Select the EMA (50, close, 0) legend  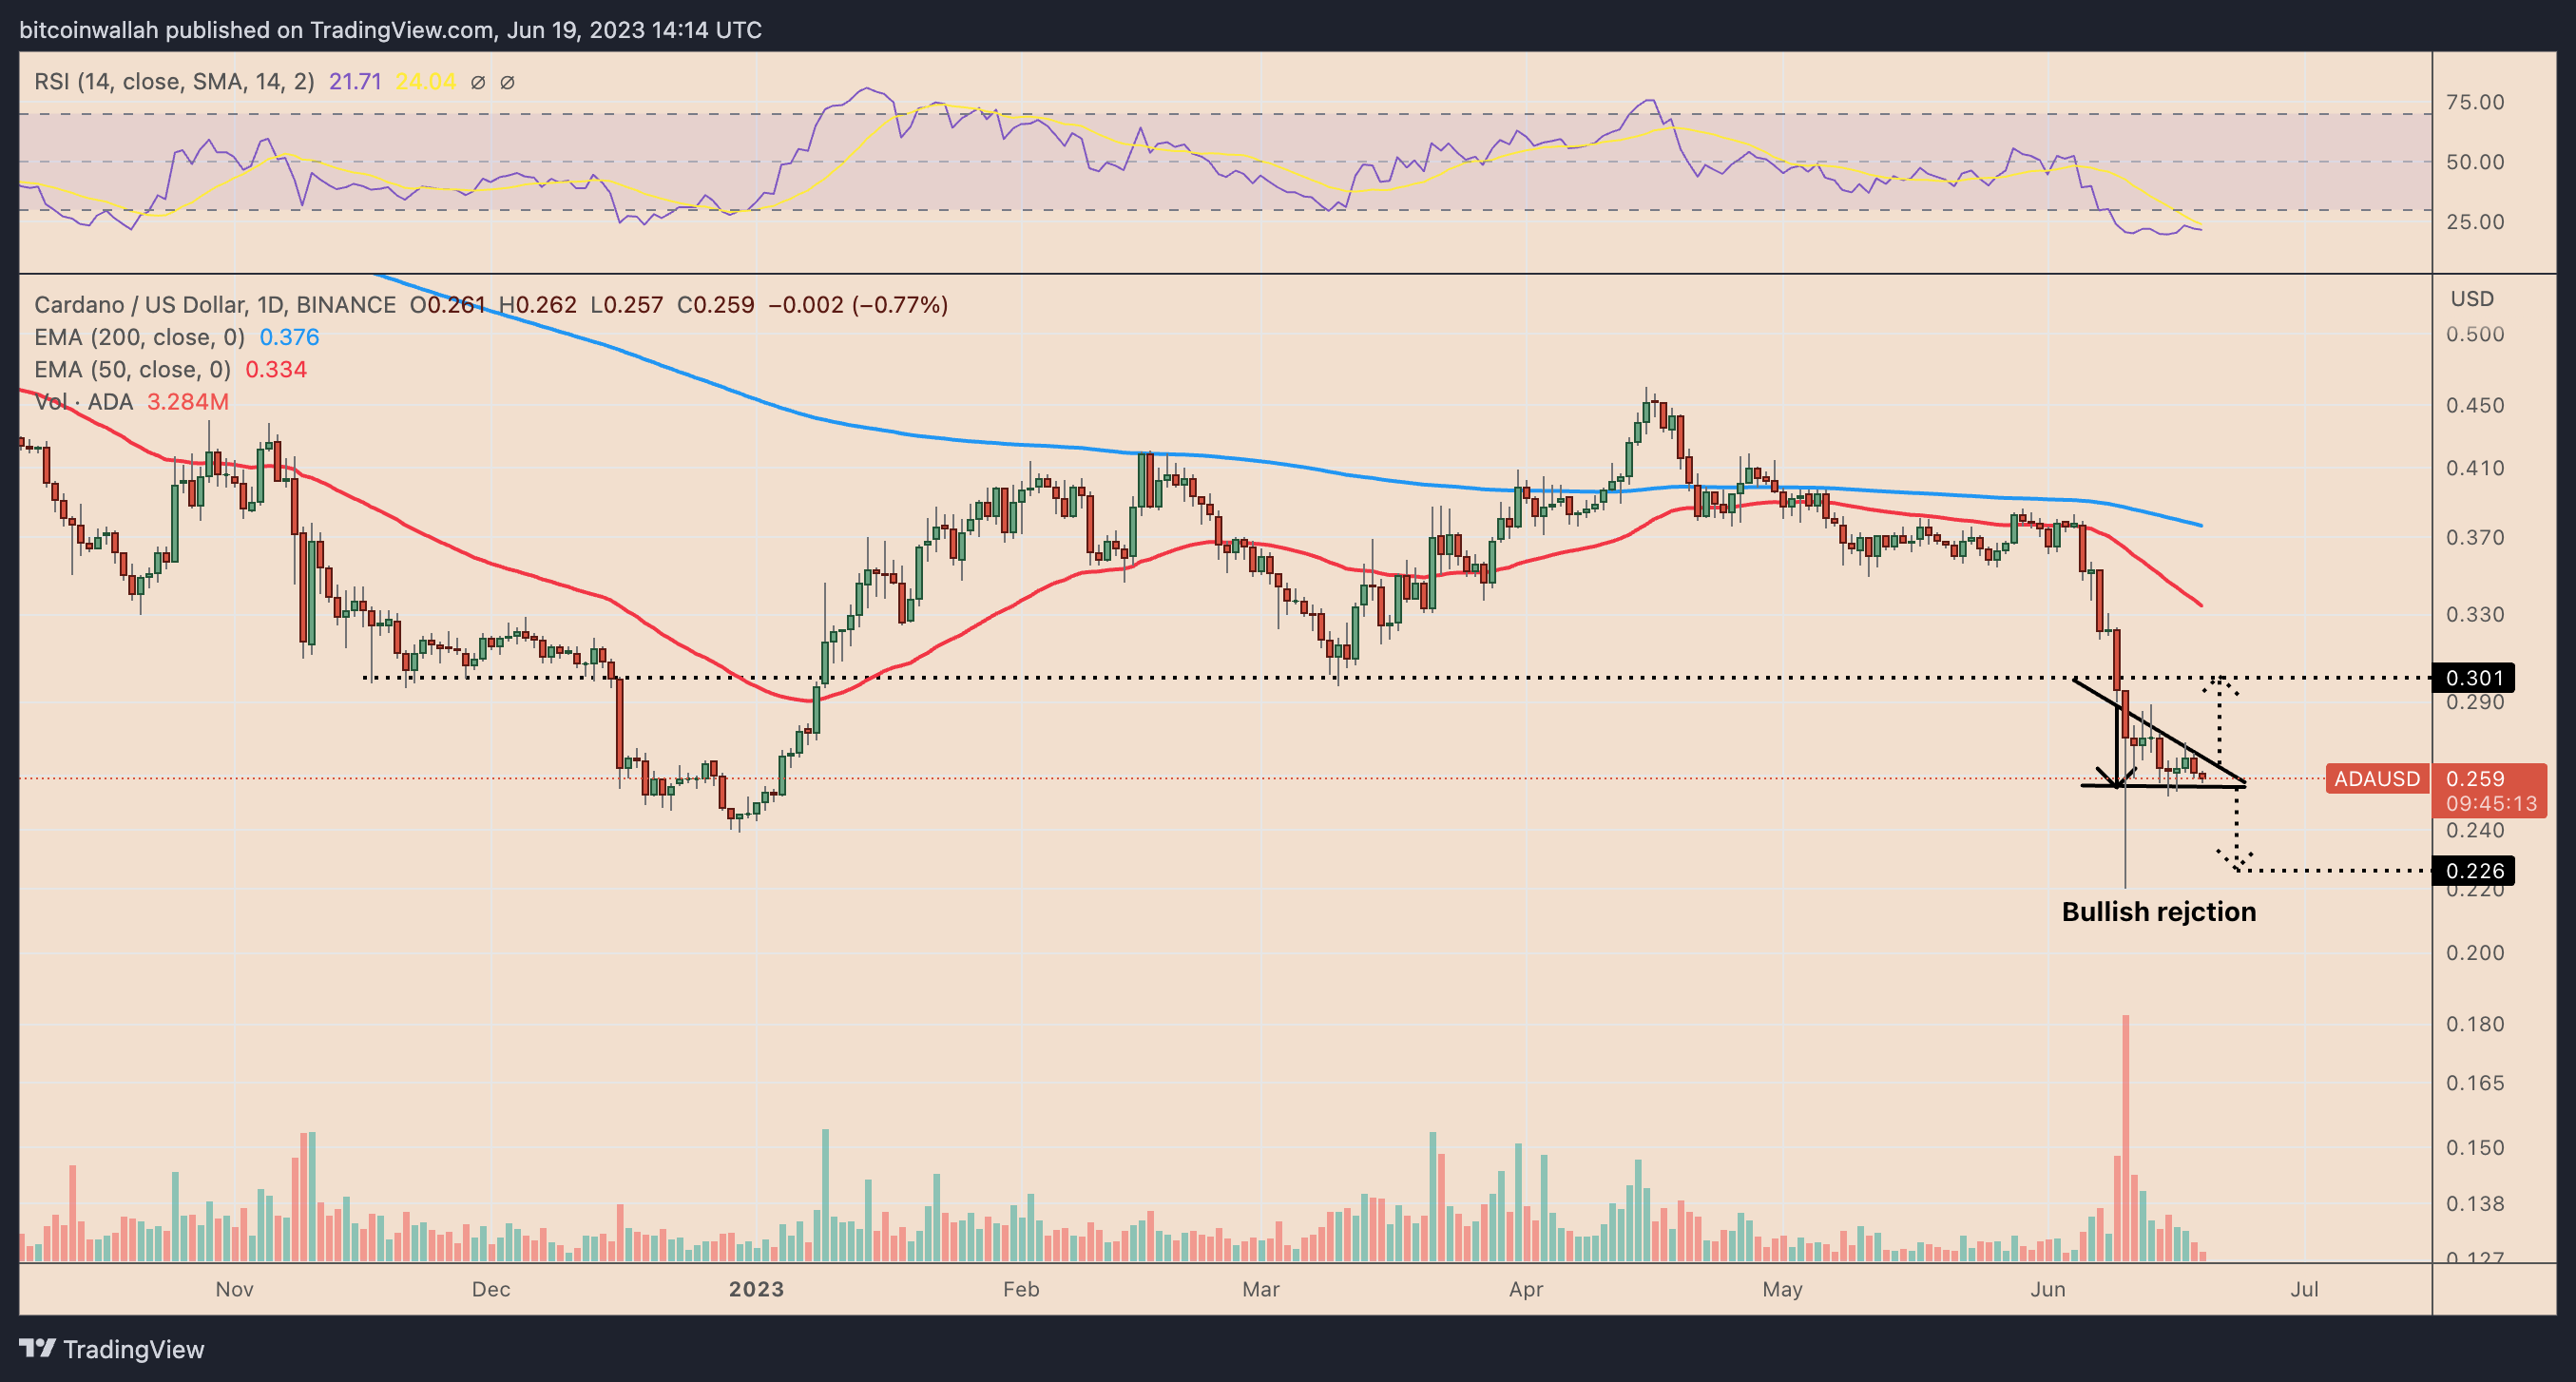click(x=132, y=369)
